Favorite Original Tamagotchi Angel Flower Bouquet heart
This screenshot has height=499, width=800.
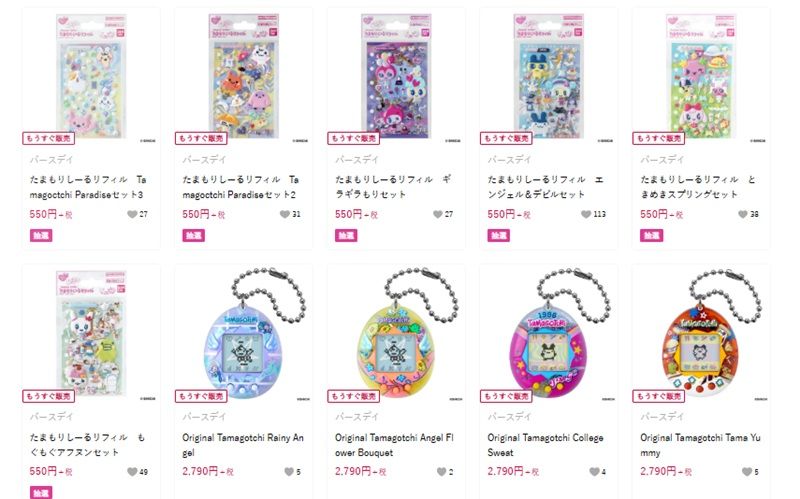click(441, 472)
